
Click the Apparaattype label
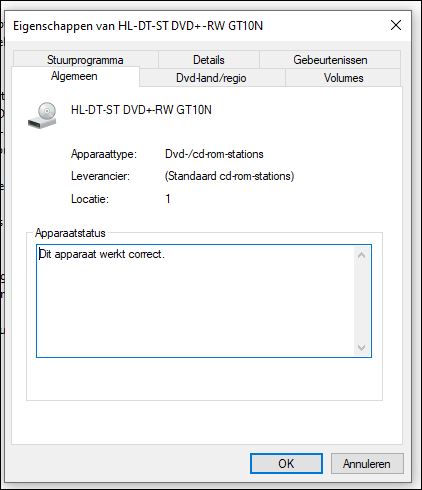pos(104,154)
